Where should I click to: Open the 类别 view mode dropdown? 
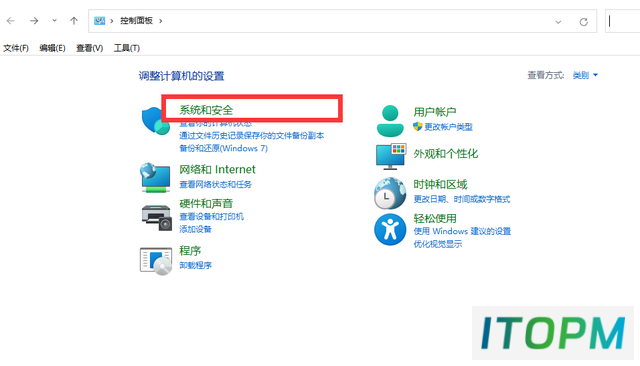(585, 75)
